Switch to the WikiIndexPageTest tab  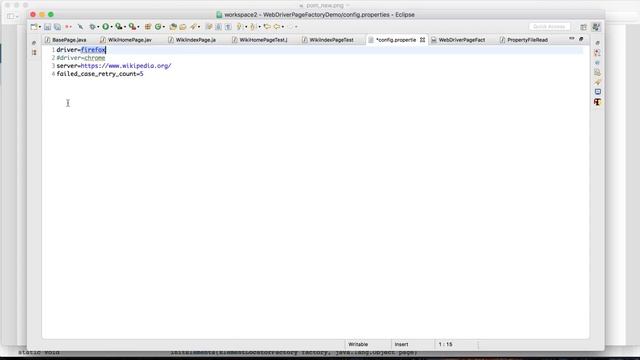coord(328,40)
